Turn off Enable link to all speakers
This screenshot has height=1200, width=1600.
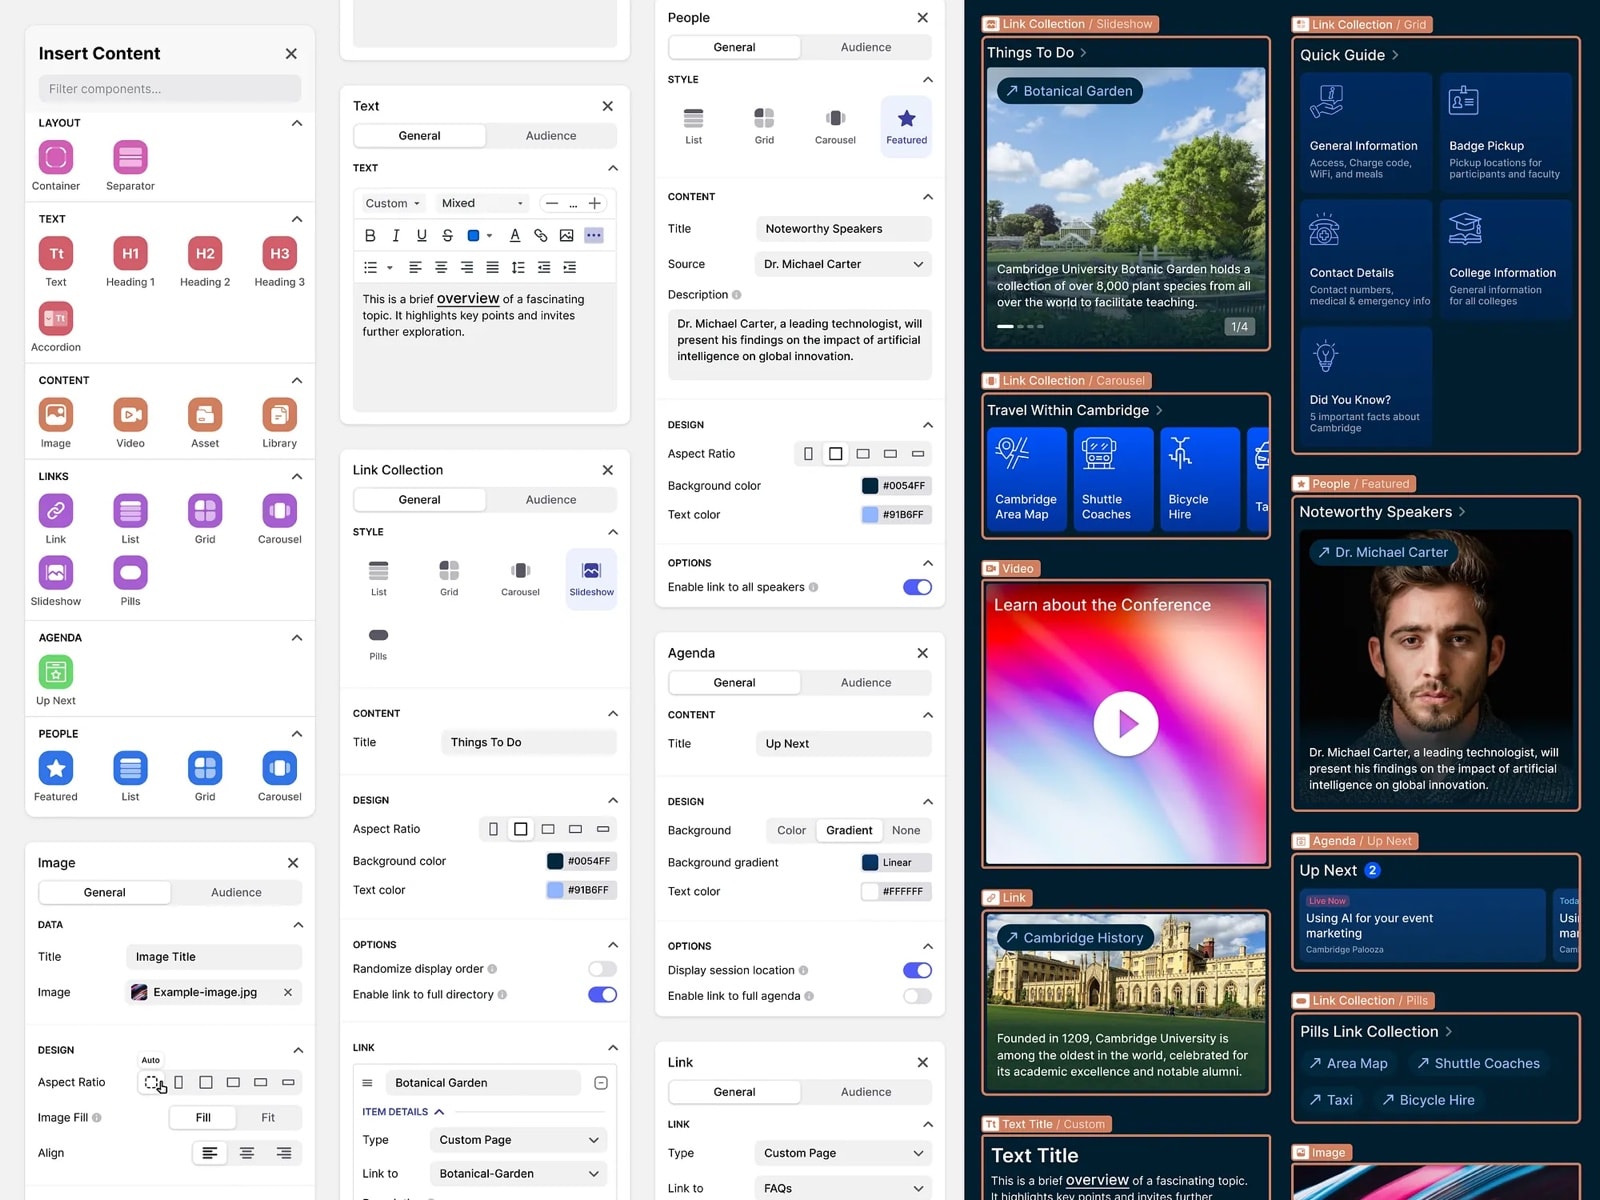tap(917, 587)
